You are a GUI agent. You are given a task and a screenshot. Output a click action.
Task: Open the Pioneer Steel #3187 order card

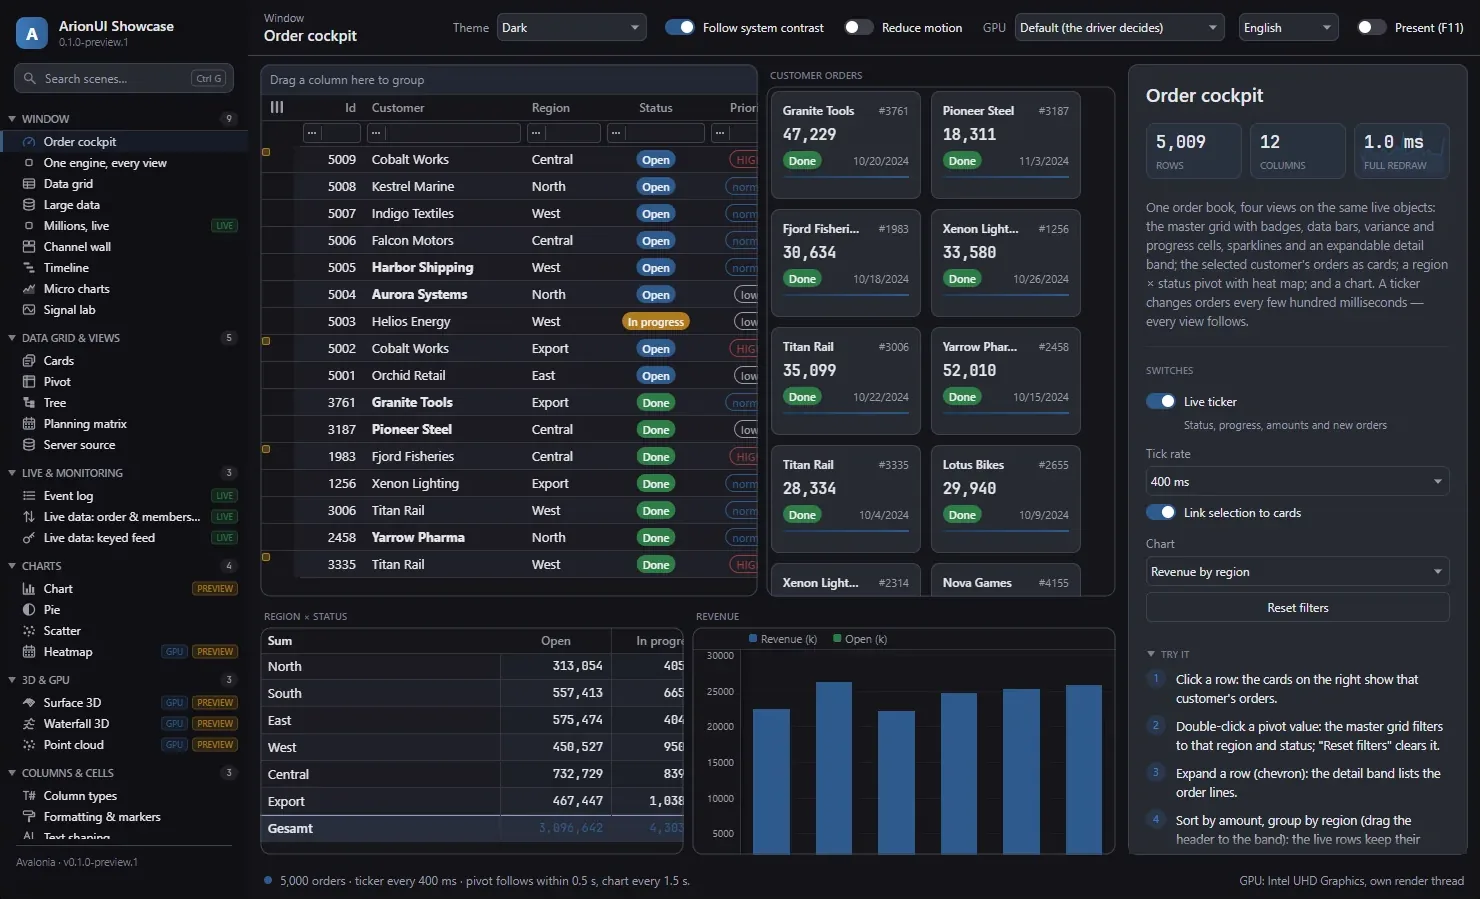[x=1006, y=144]
